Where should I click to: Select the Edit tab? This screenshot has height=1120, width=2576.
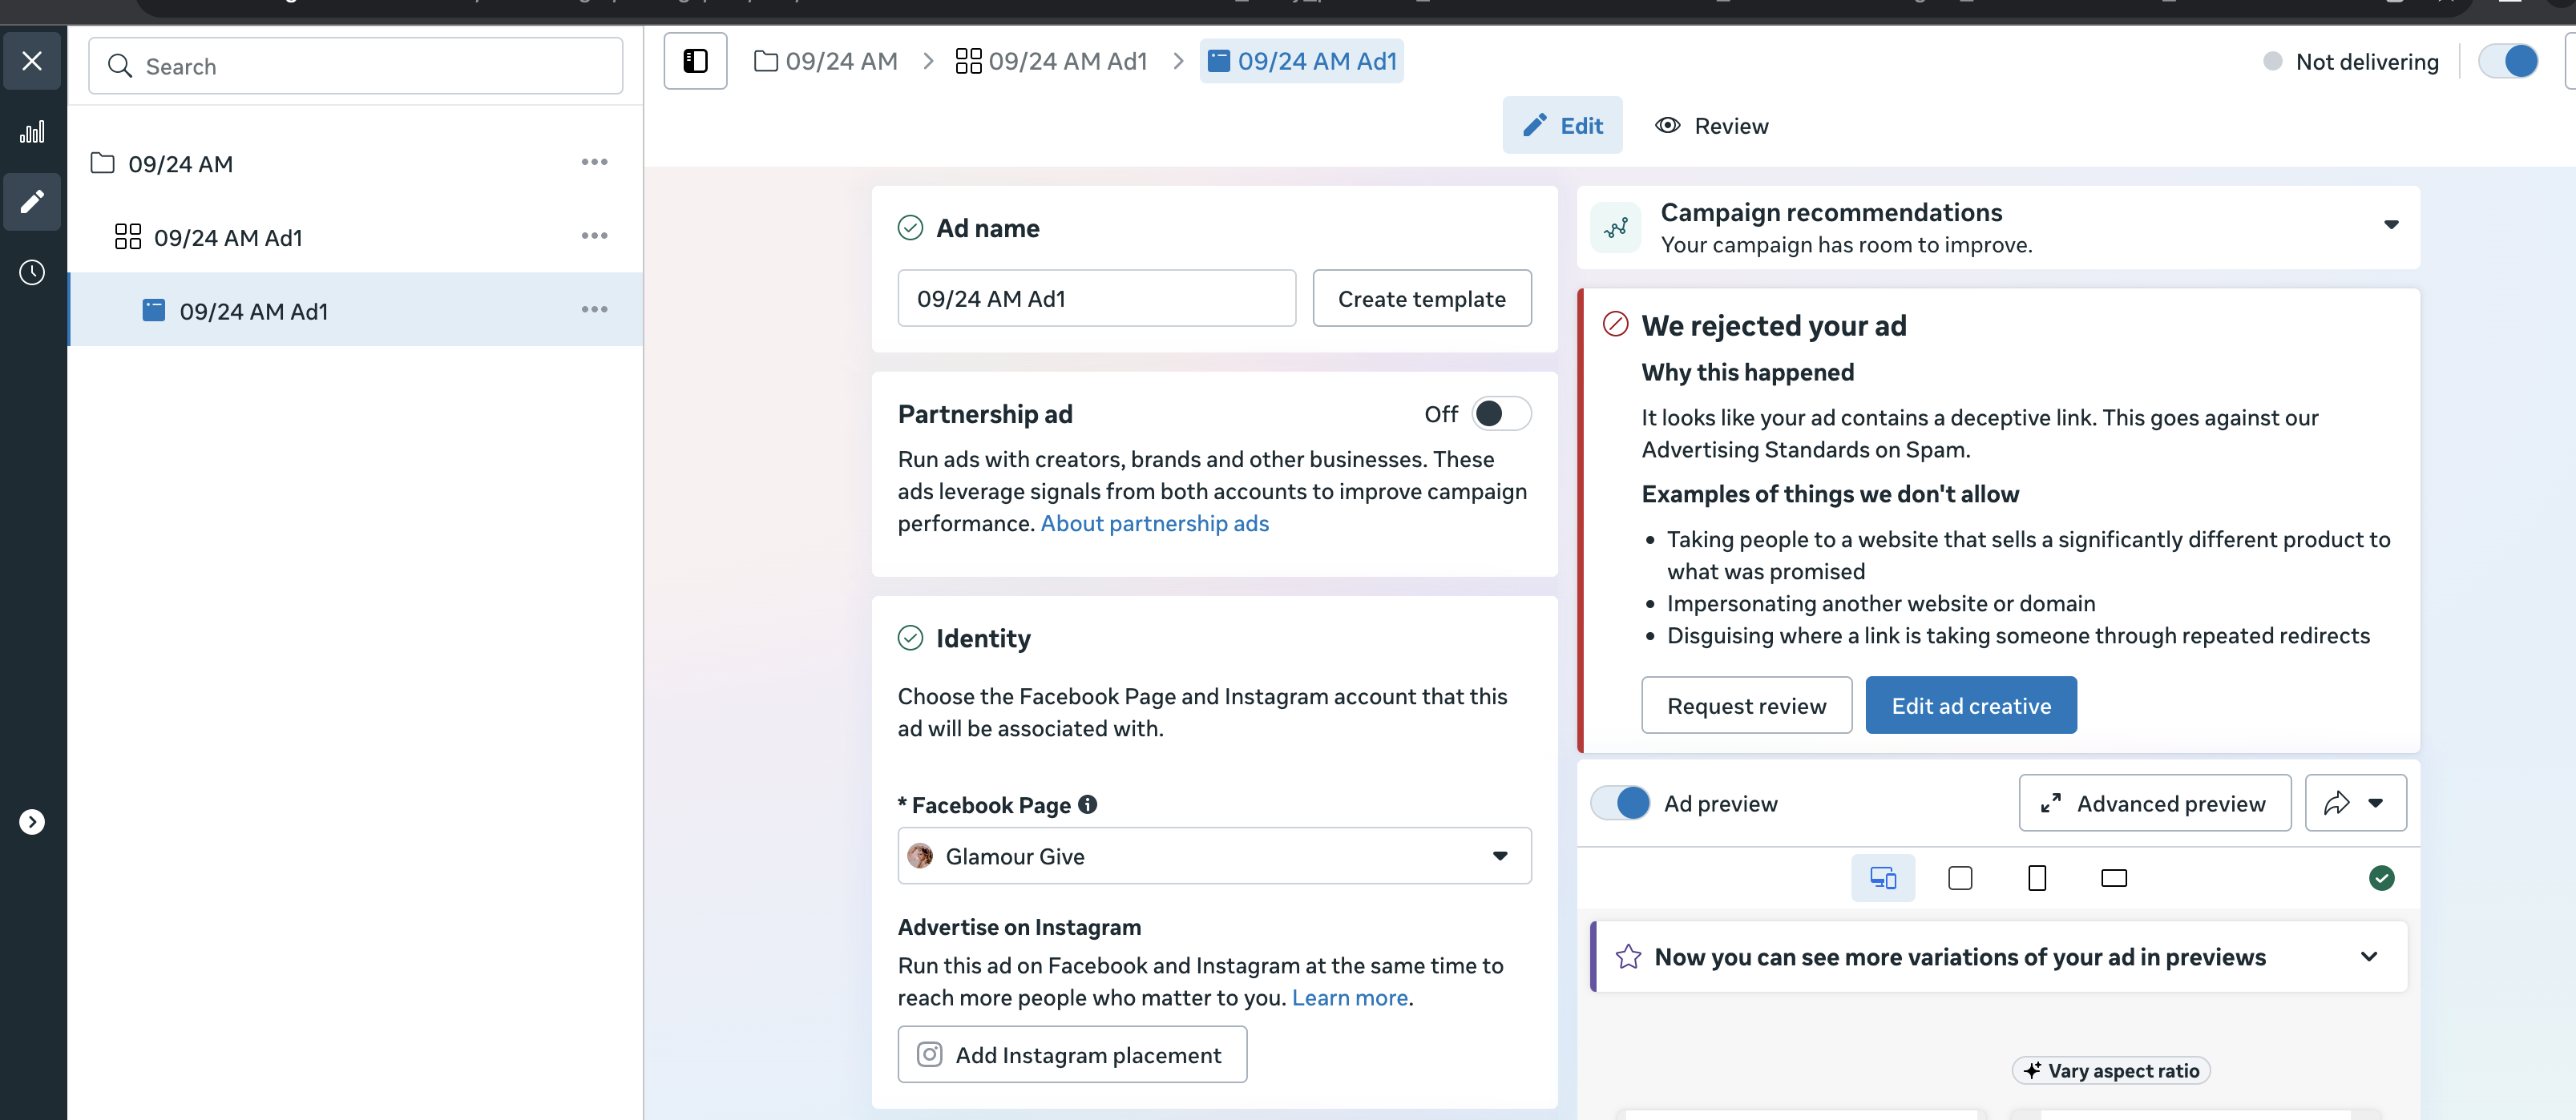[x=1562, y=126]
